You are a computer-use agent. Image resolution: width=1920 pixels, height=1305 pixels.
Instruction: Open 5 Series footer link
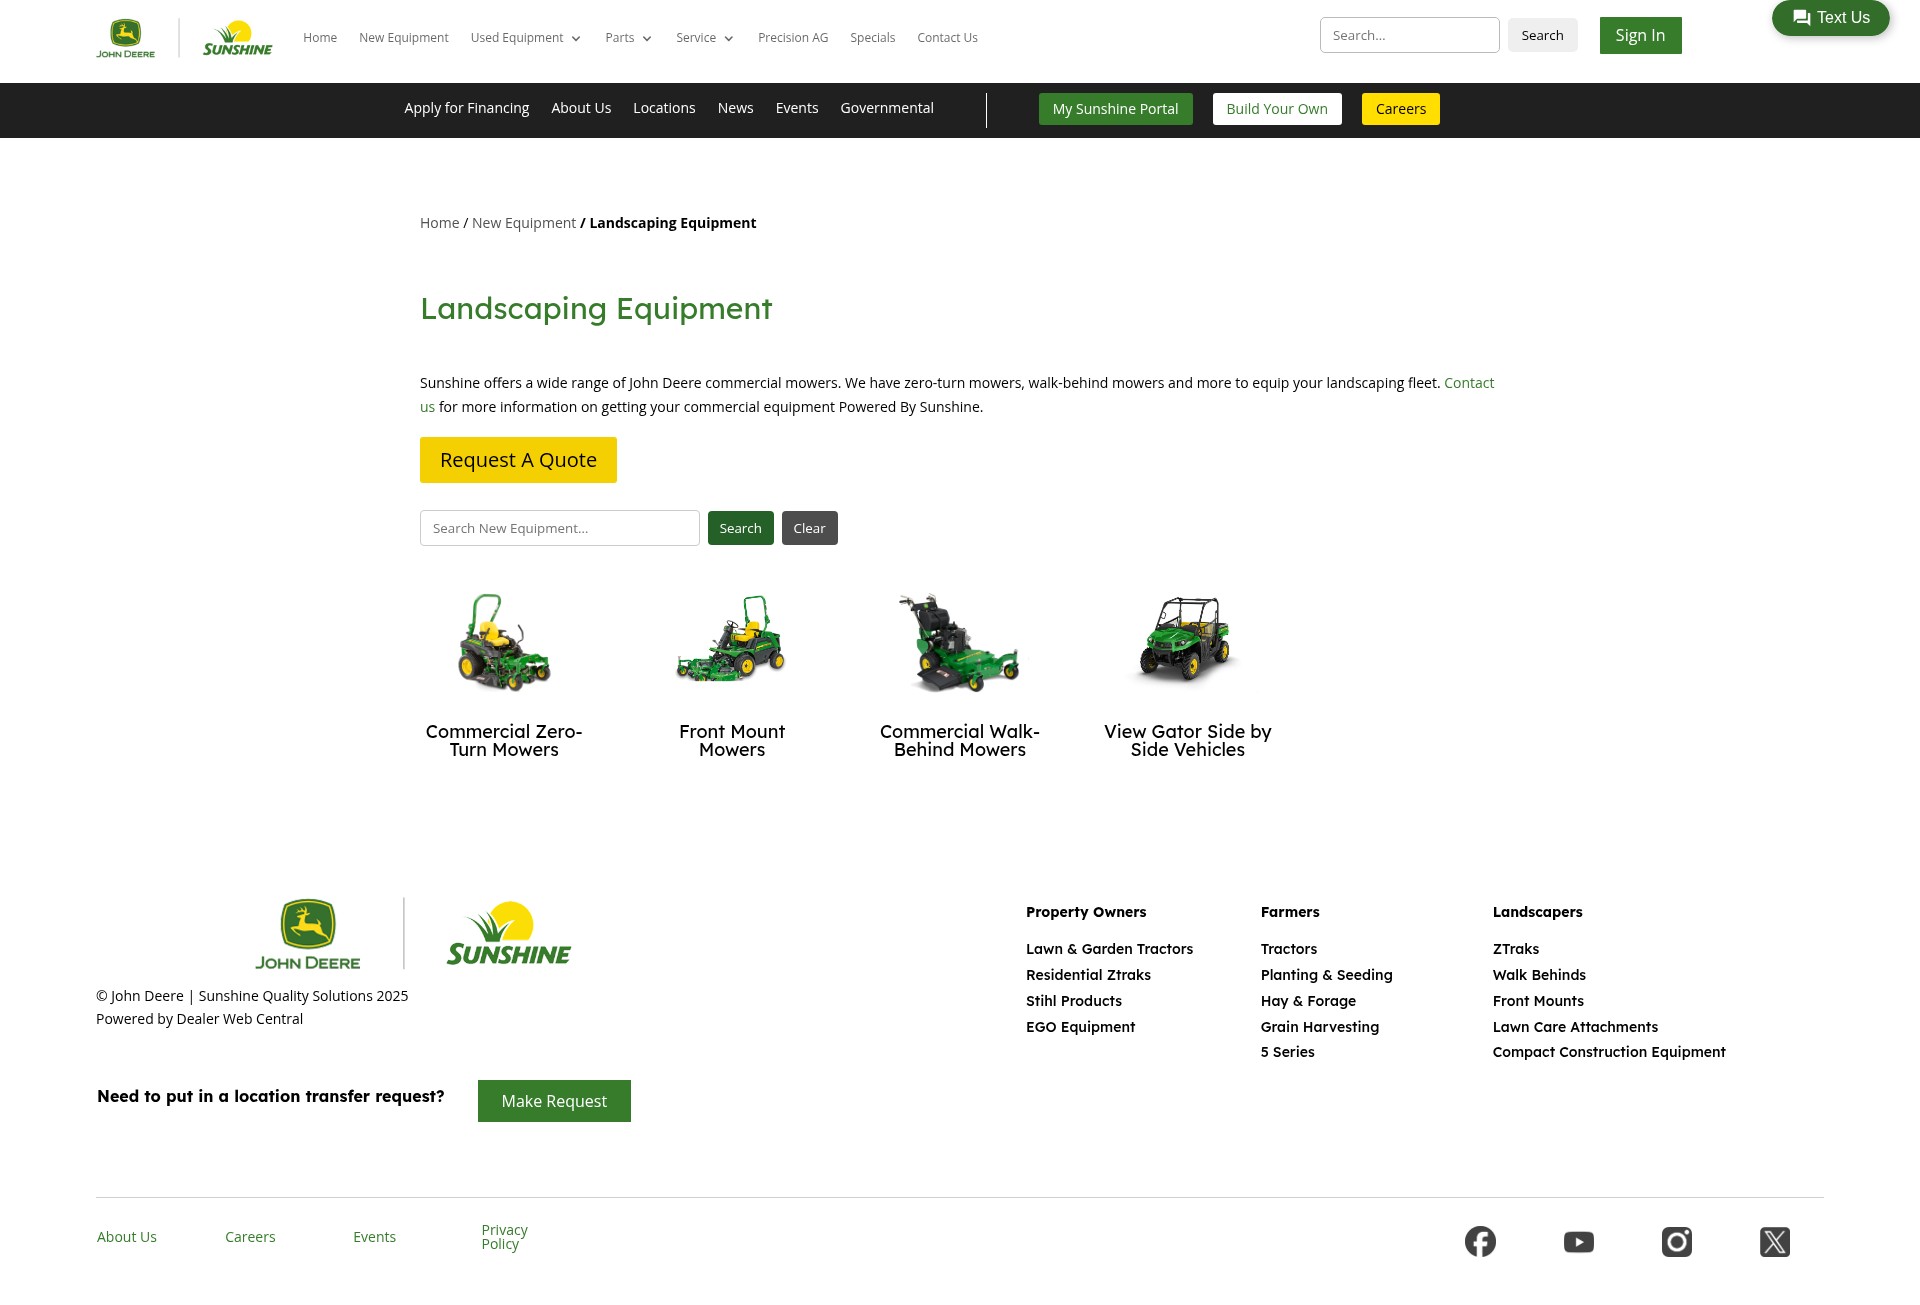(x=1288, y=1052)
